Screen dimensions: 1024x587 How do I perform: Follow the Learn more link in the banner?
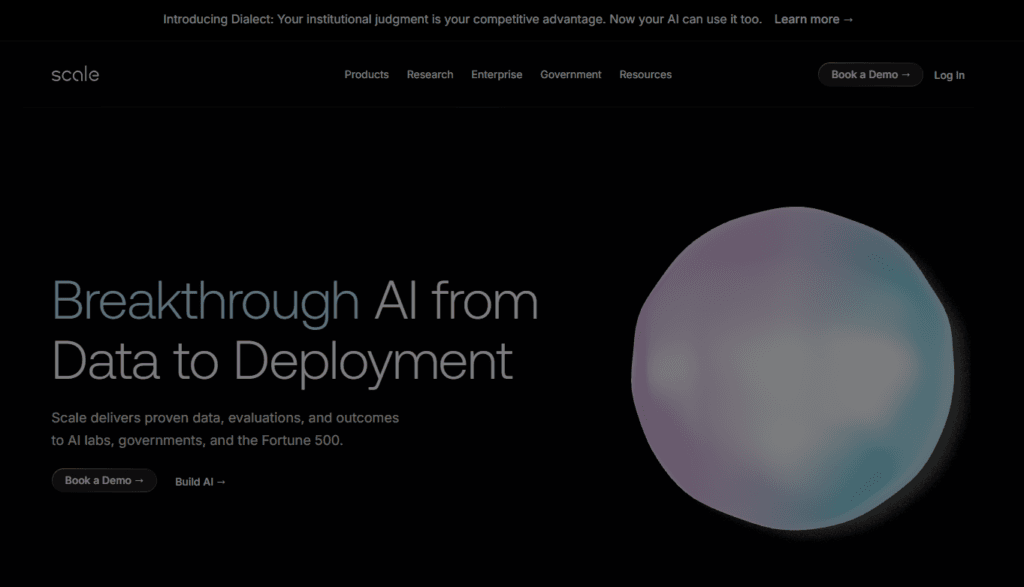814,20
